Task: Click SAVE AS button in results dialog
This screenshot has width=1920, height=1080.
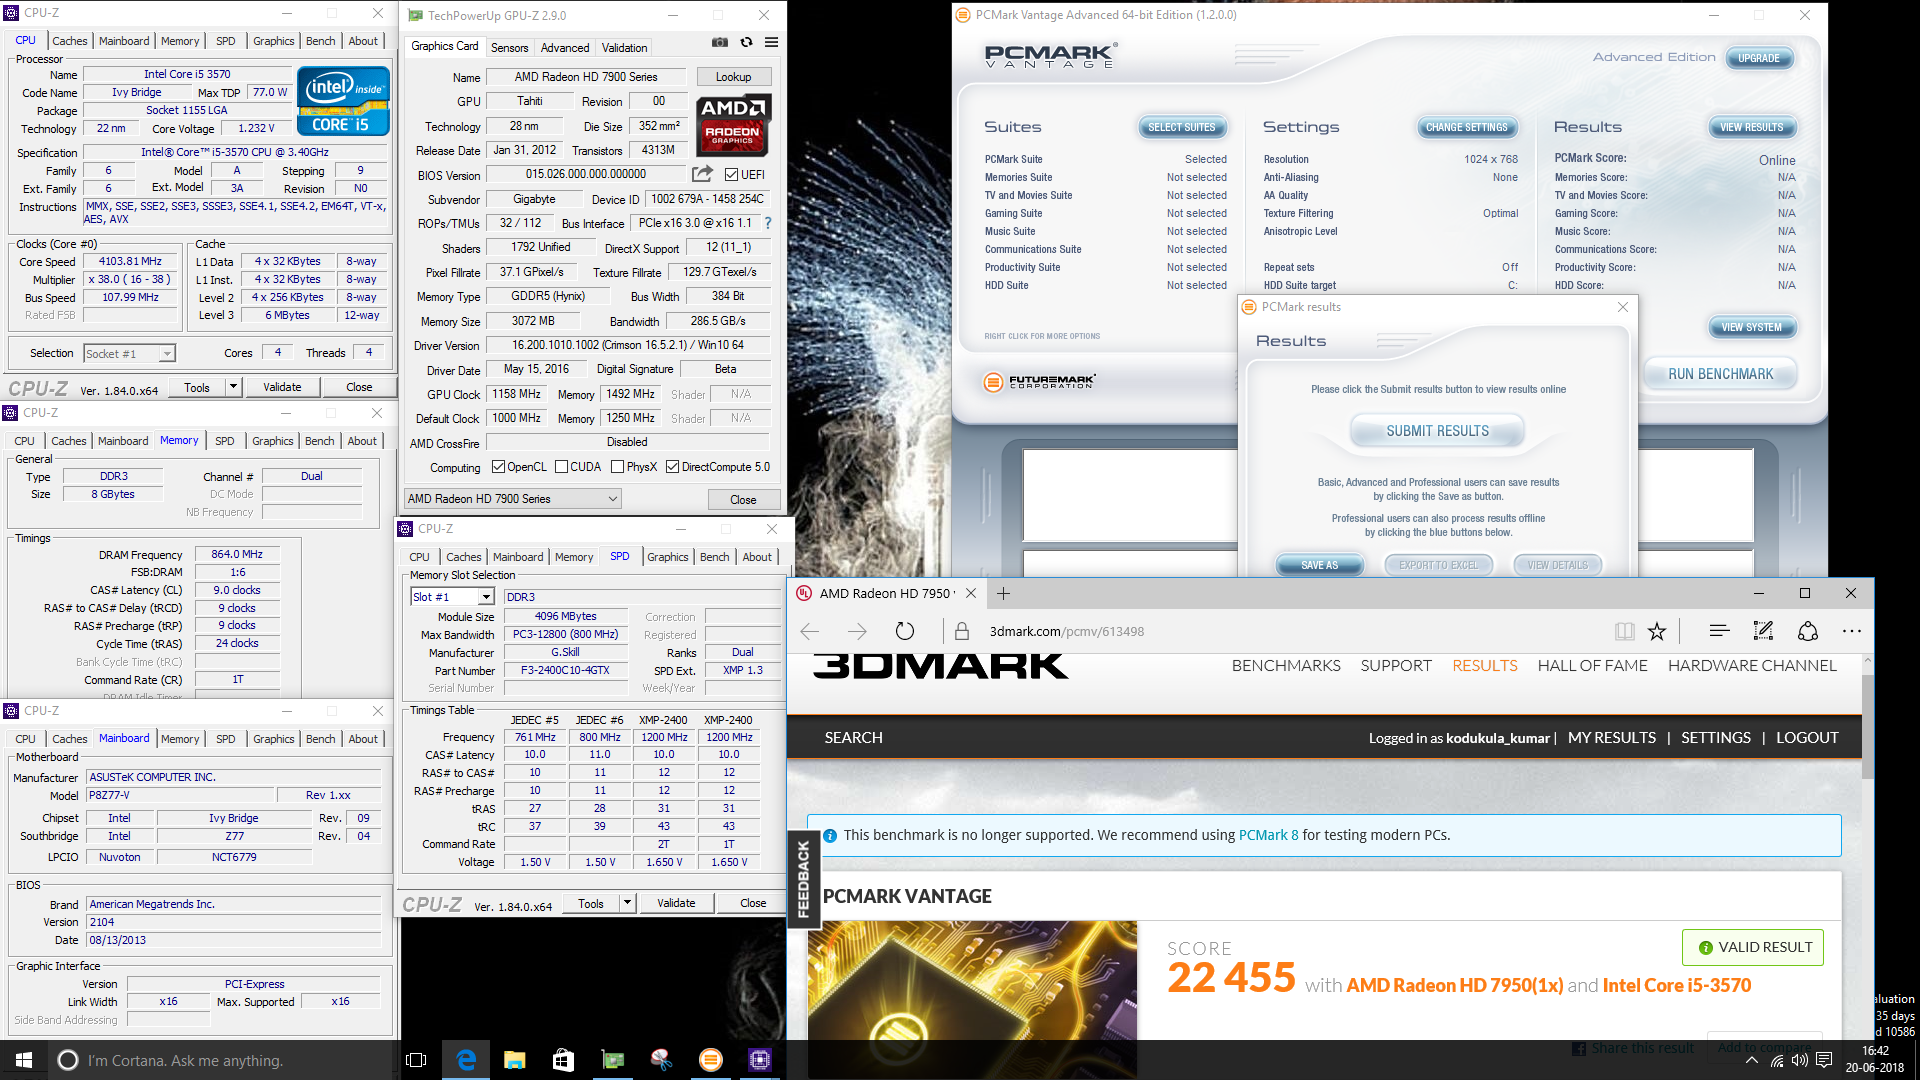Action: [x=1319, y=565]
